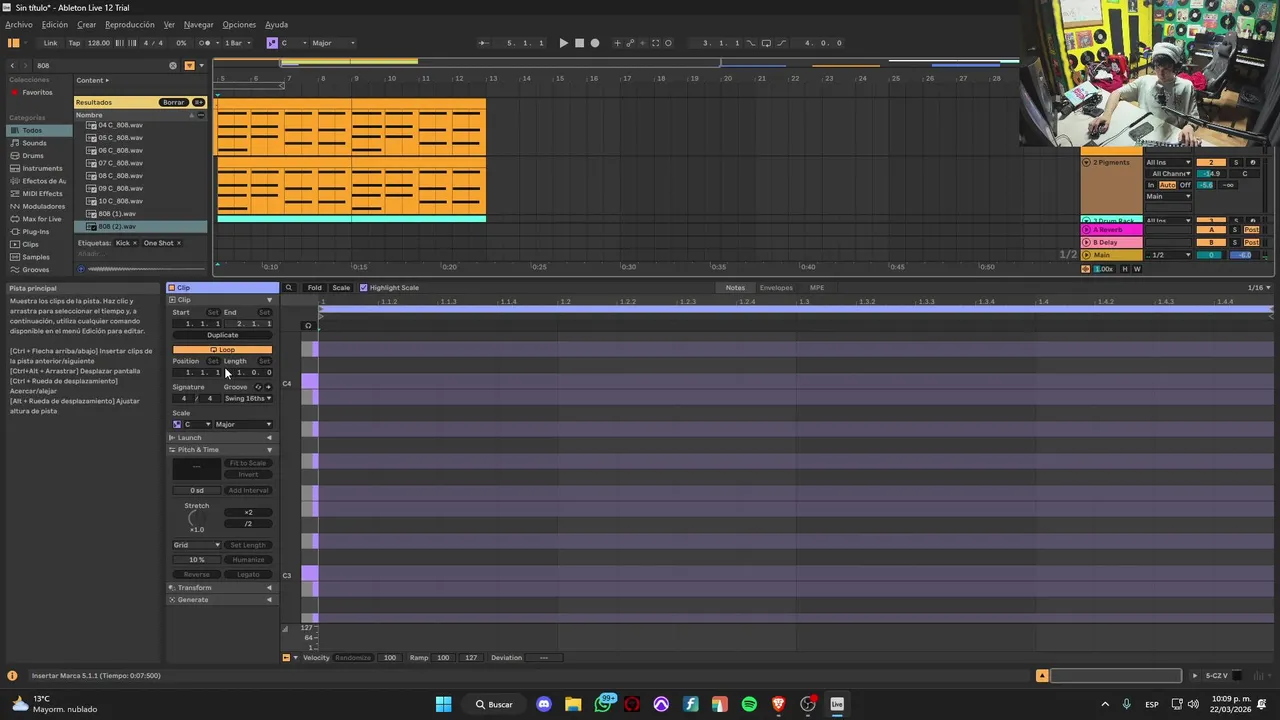The image size is (1280, 720).
Task: Collapse the Pitch & Time section
Action: (x=221, y=450)
